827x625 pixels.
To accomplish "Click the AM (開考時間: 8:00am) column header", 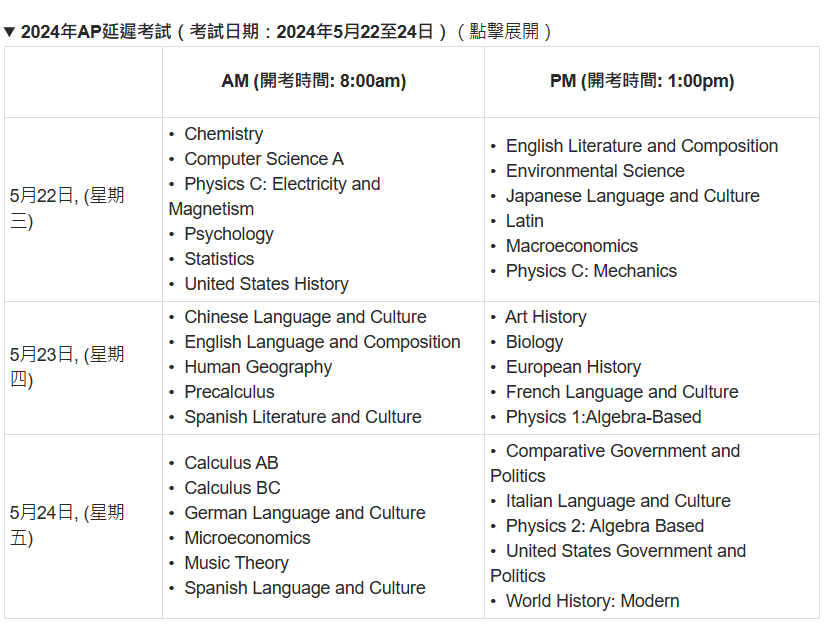I will (x=314, y=81).
